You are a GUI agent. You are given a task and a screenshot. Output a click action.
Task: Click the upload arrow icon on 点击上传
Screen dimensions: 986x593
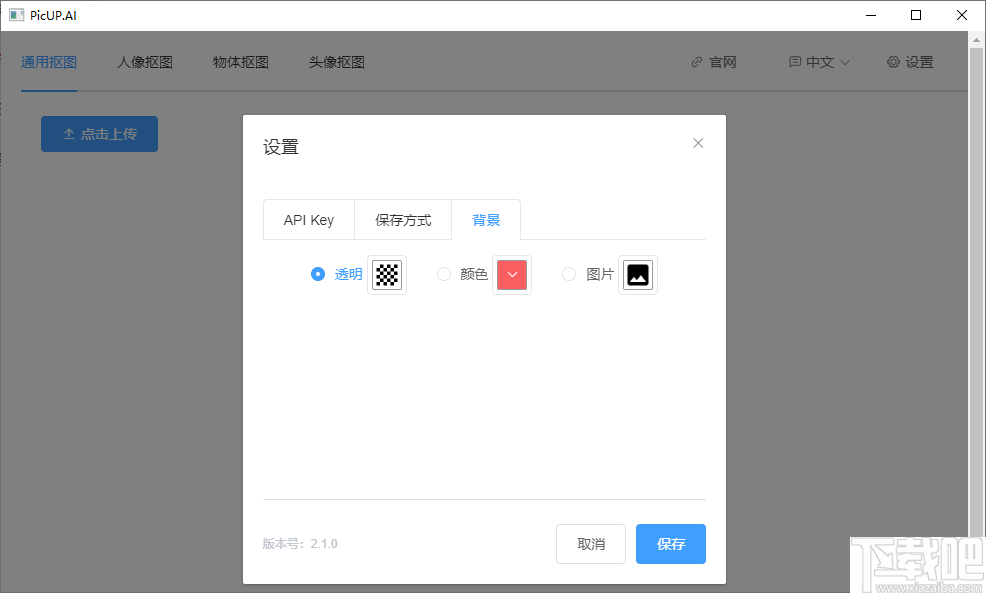tap(66, 133)
